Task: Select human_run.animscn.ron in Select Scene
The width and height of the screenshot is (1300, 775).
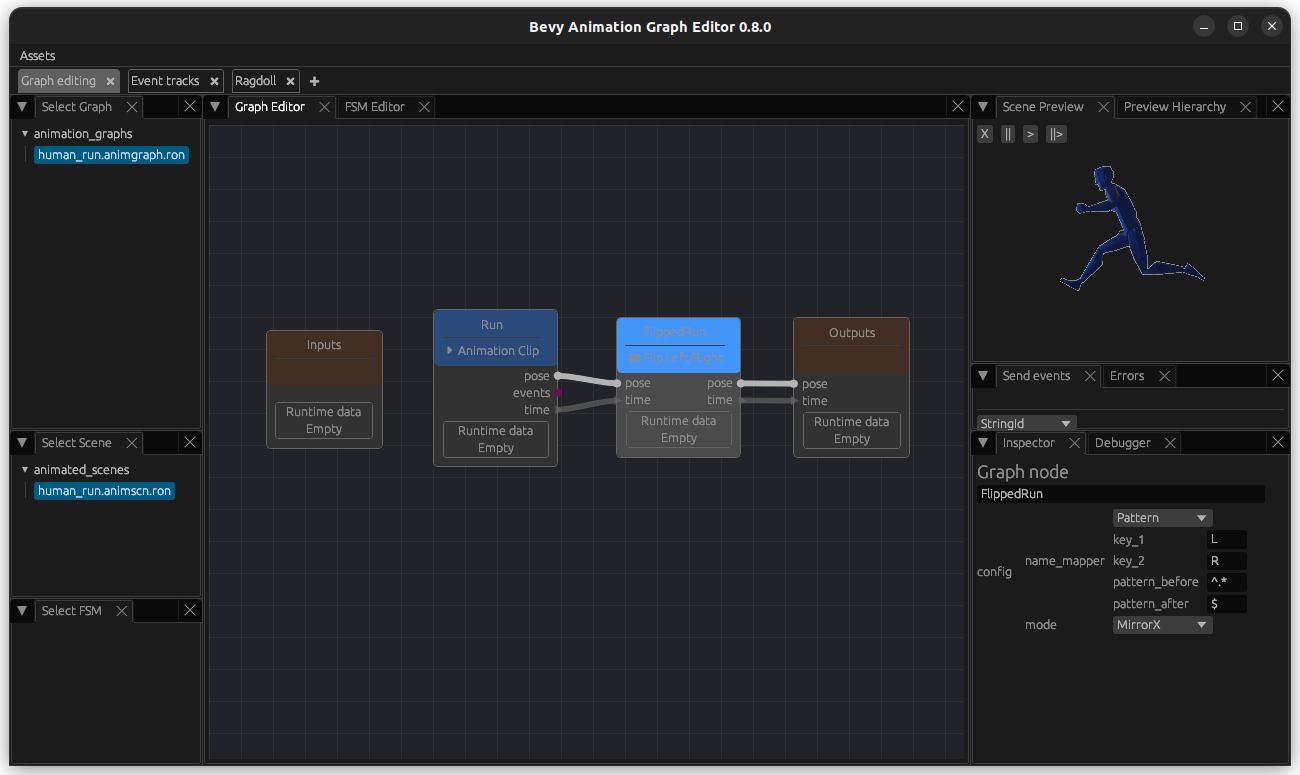Action: coord(103,491)
